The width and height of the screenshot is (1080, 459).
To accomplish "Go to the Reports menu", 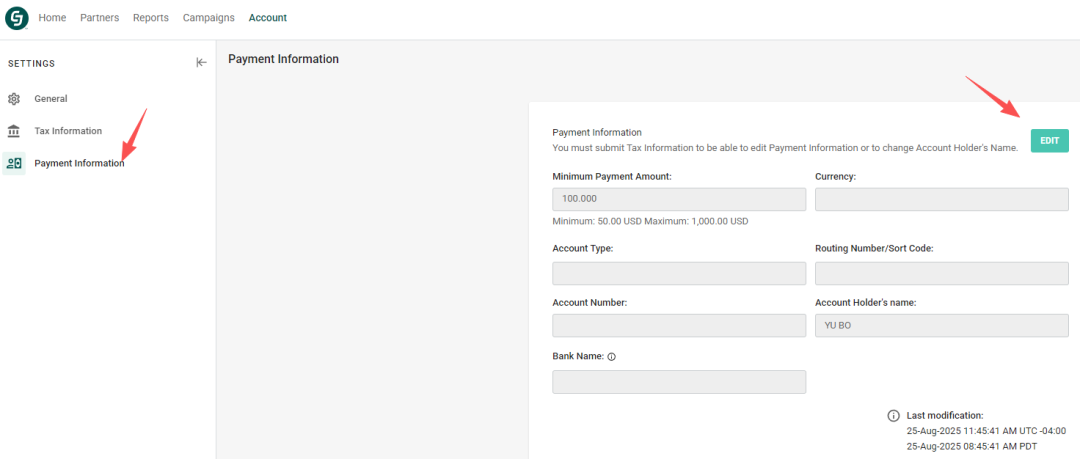I will (x=150, y=18).
